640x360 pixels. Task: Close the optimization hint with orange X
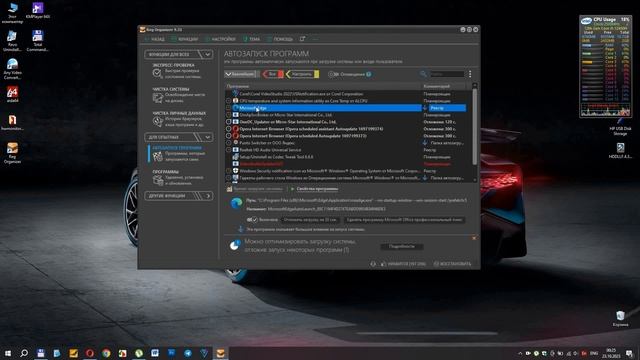[x=474, y=238]
